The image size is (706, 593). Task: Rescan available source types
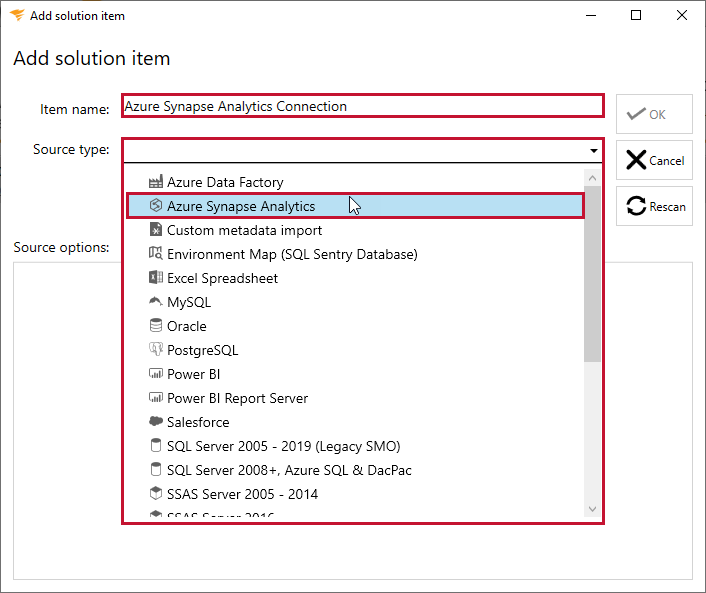(x=654, y=206)
